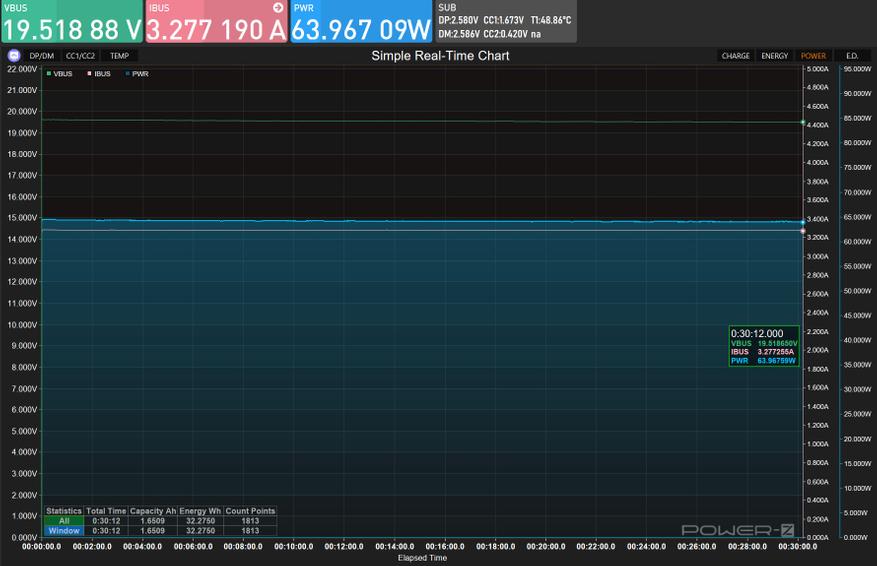Toggle the VBUS legend marker

(x=49, y=74)
